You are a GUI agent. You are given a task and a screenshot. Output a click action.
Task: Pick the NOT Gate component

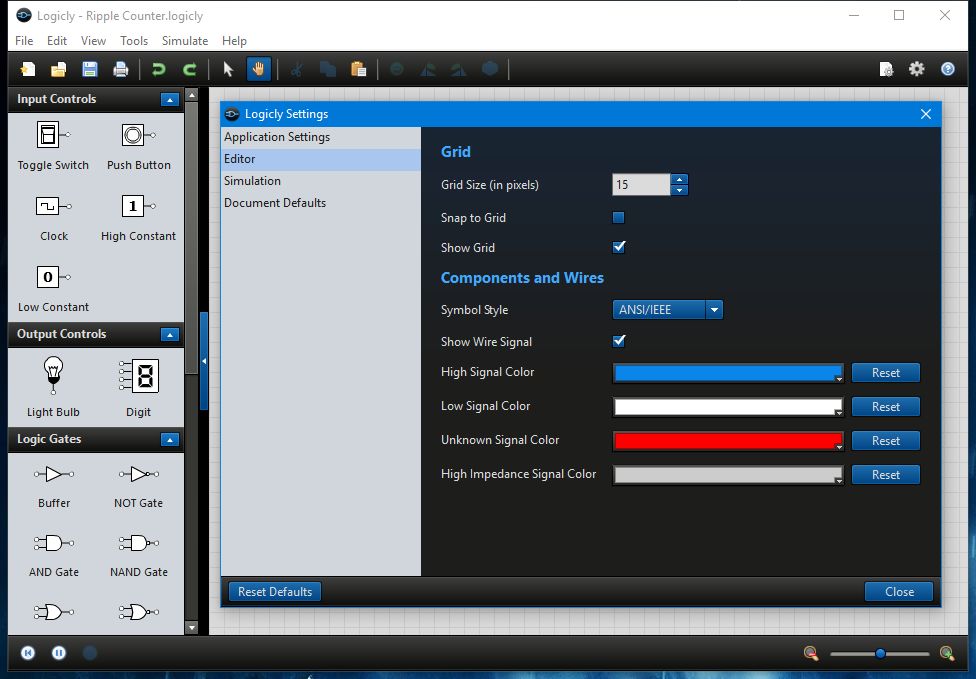[138, 487]
